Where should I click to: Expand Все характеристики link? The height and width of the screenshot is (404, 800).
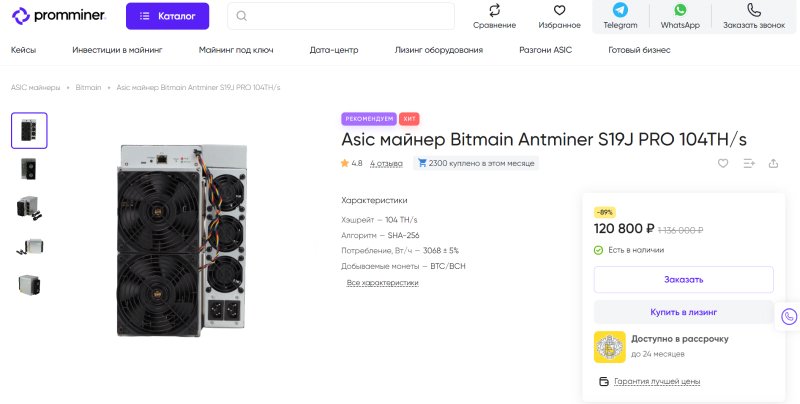[383, 283]
